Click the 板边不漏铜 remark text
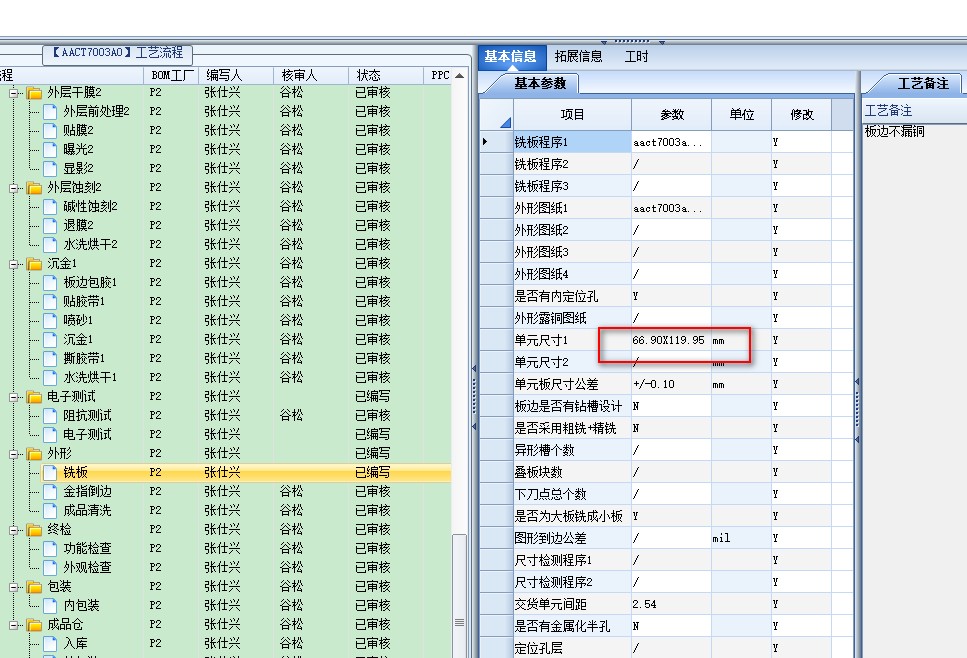 click(894, 131)
